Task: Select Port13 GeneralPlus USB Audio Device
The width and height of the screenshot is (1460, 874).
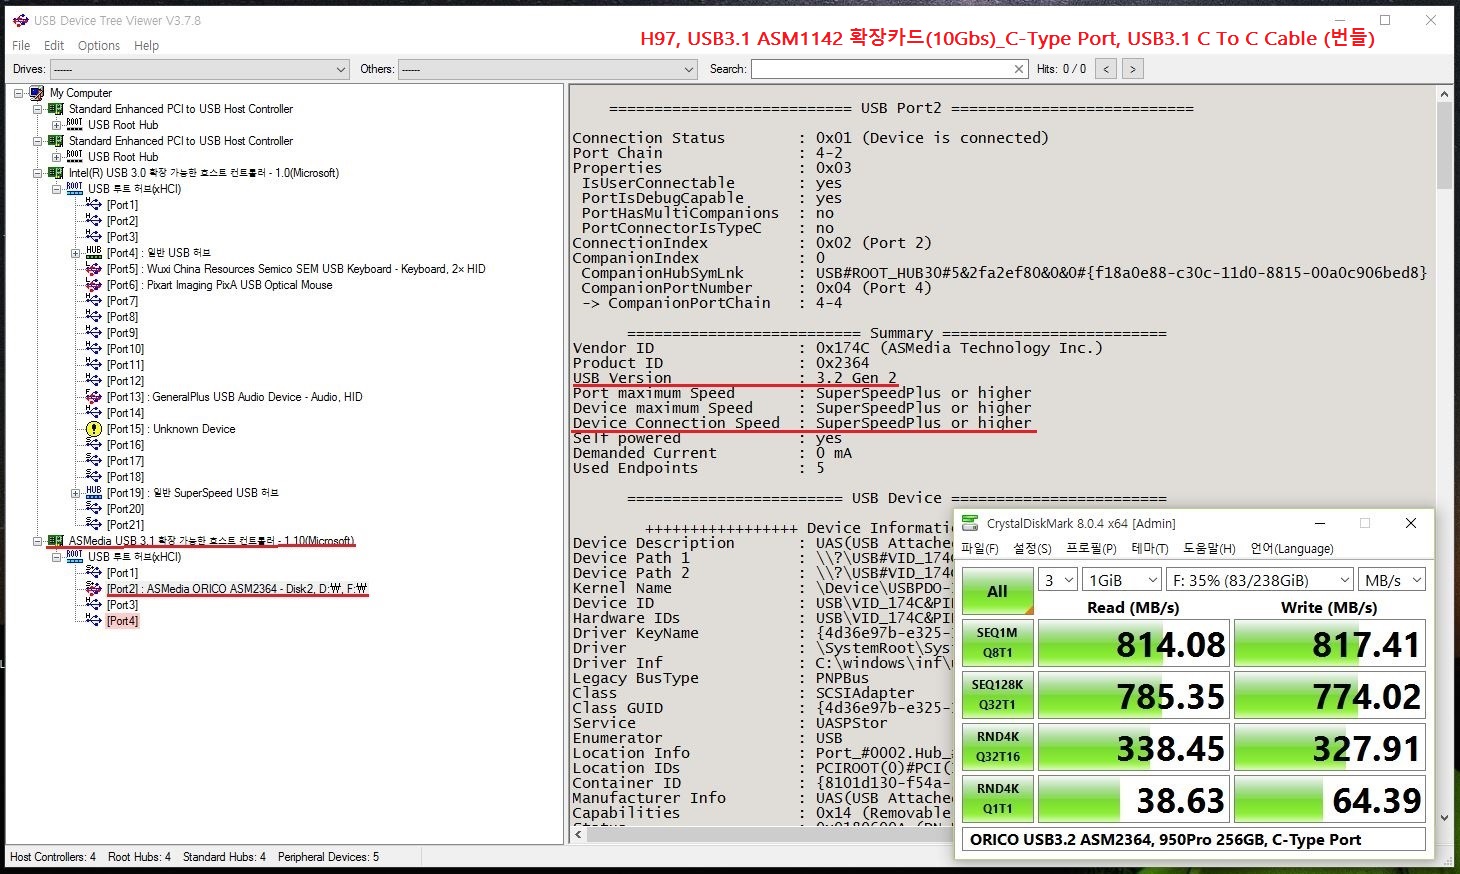Action: [235, 397]
